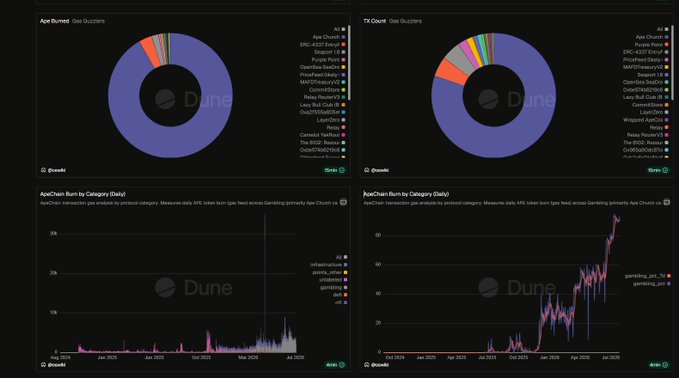
Task: Toggle 'gambling' category in burn chart legend
Action: coord(333,288)
